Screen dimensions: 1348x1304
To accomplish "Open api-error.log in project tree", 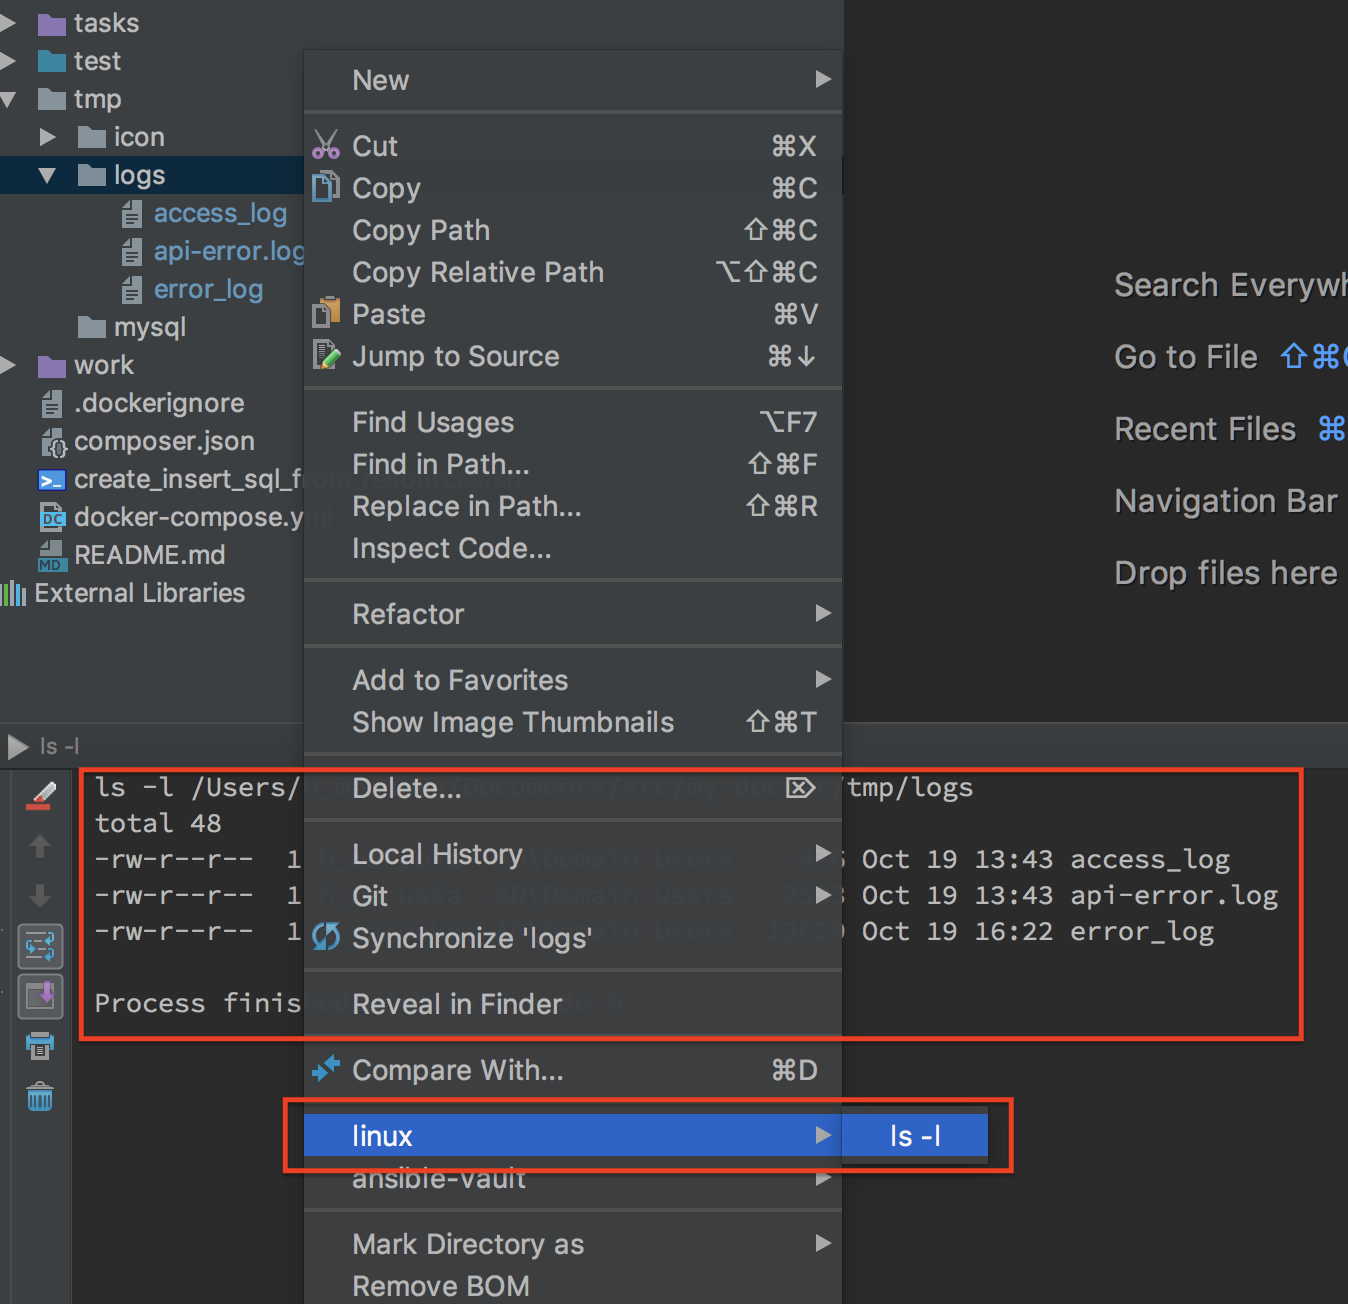I will click(x=229, y=251).
